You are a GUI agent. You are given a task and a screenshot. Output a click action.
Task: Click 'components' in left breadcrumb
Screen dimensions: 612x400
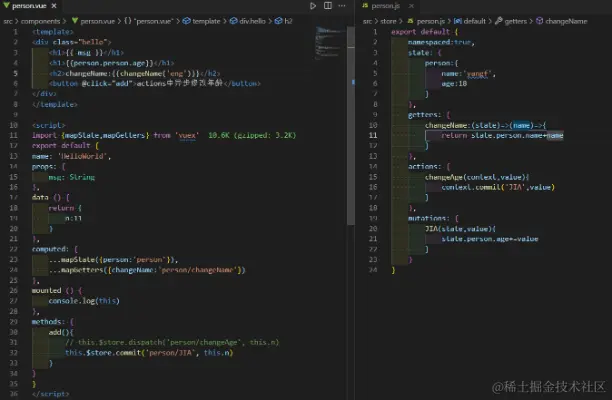coord(40,21)
